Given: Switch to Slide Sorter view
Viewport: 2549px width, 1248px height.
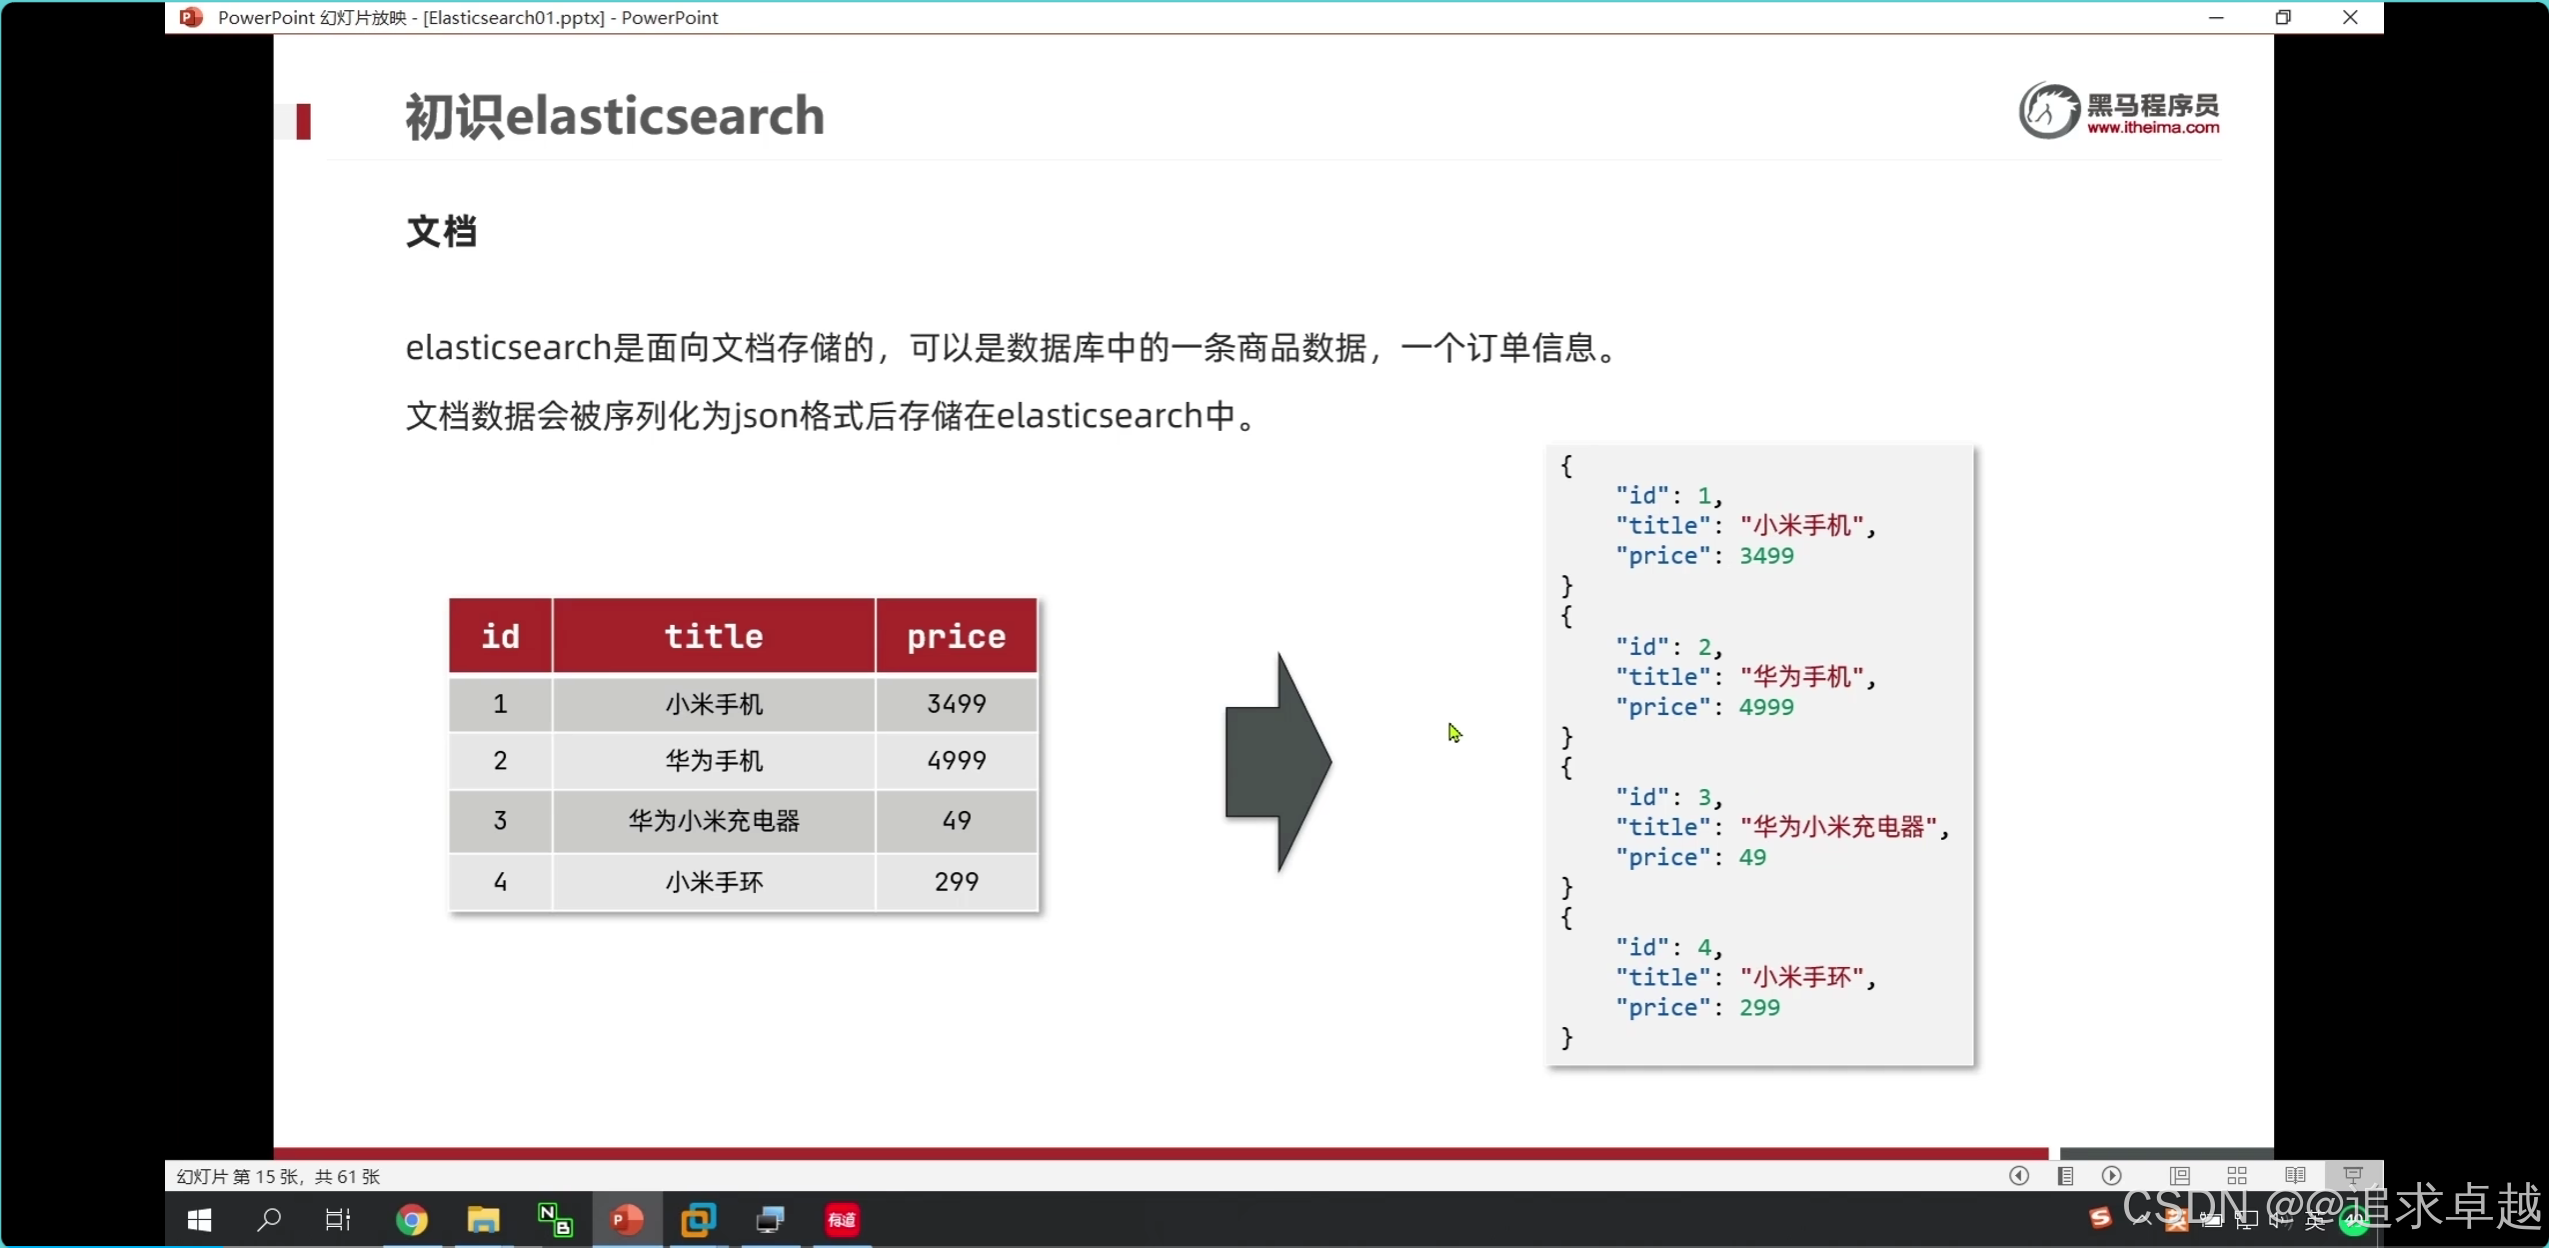Looking at the screenshot, I should [x=2237, y=1176].
